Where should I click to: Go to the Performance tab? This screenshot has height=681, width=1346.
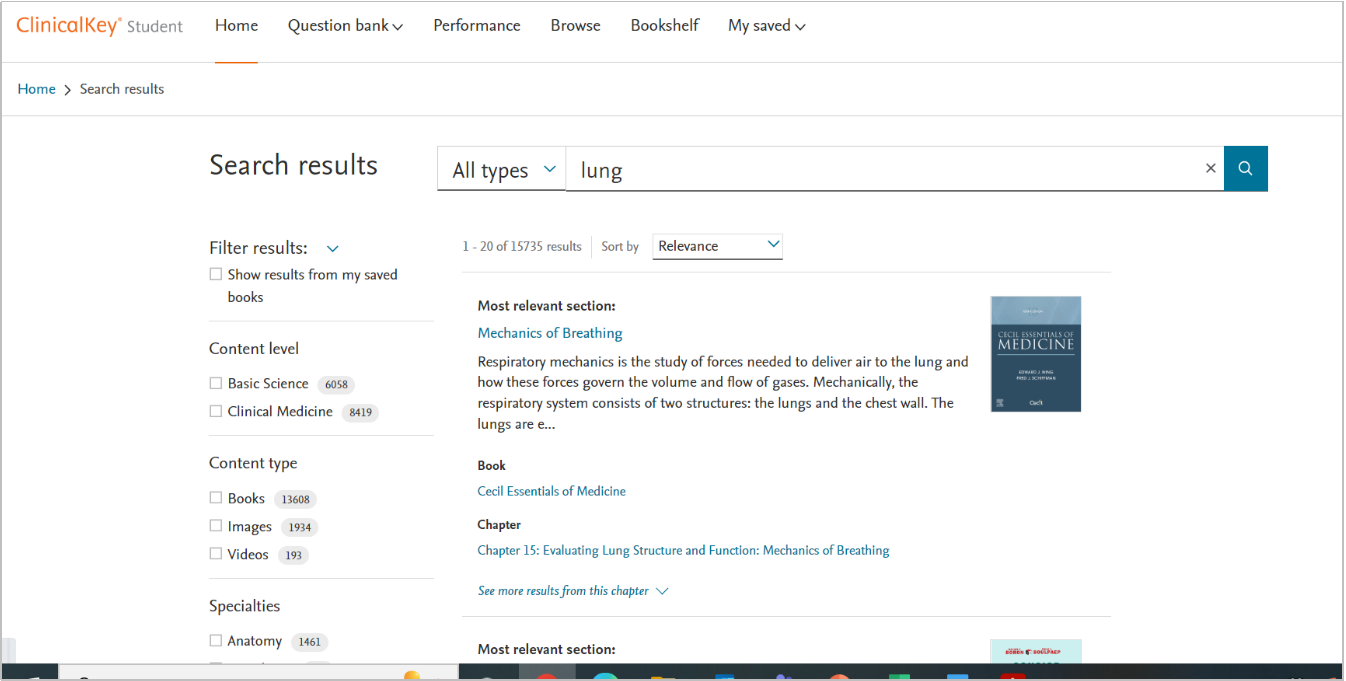pyautogui.click(x=476, y=26)
